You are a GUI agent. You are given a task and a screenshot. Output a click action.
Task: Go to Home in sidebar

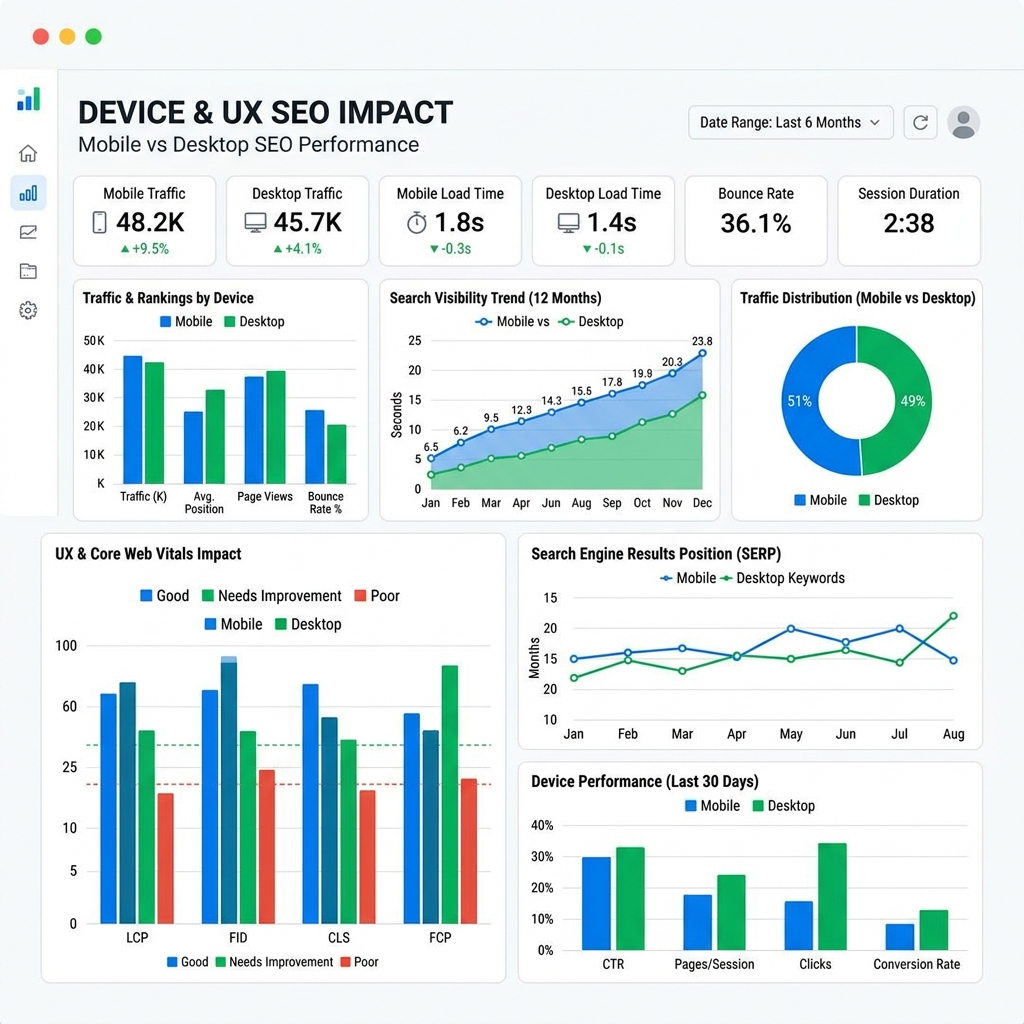pyautogui.click(x=28, y=153)
